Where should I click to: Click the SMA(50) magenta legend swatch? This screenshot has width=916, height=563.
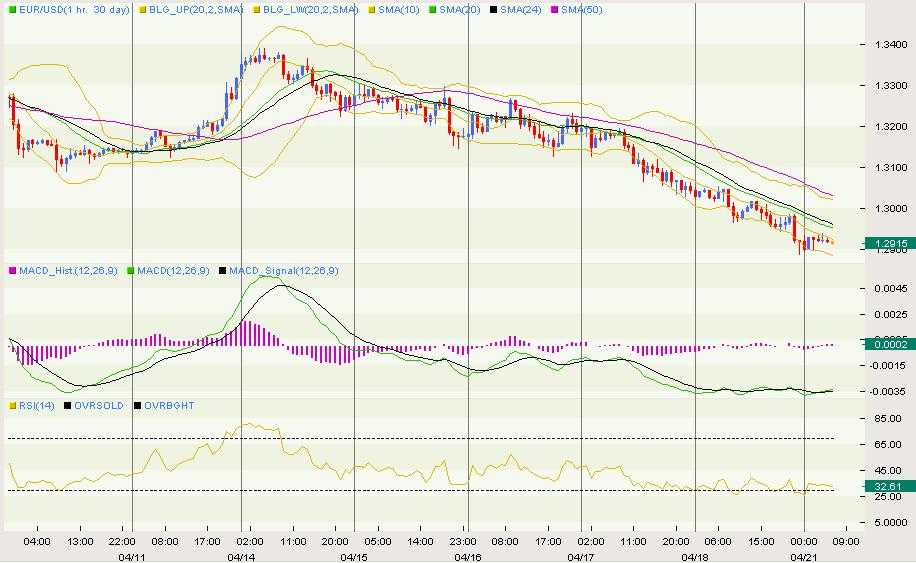[554, 10]
